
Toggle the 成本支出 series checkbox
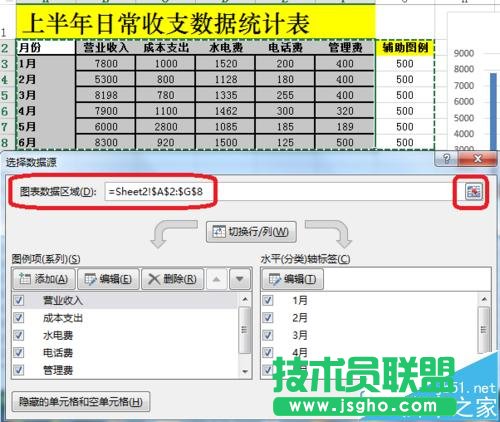(x=19, y=318)
